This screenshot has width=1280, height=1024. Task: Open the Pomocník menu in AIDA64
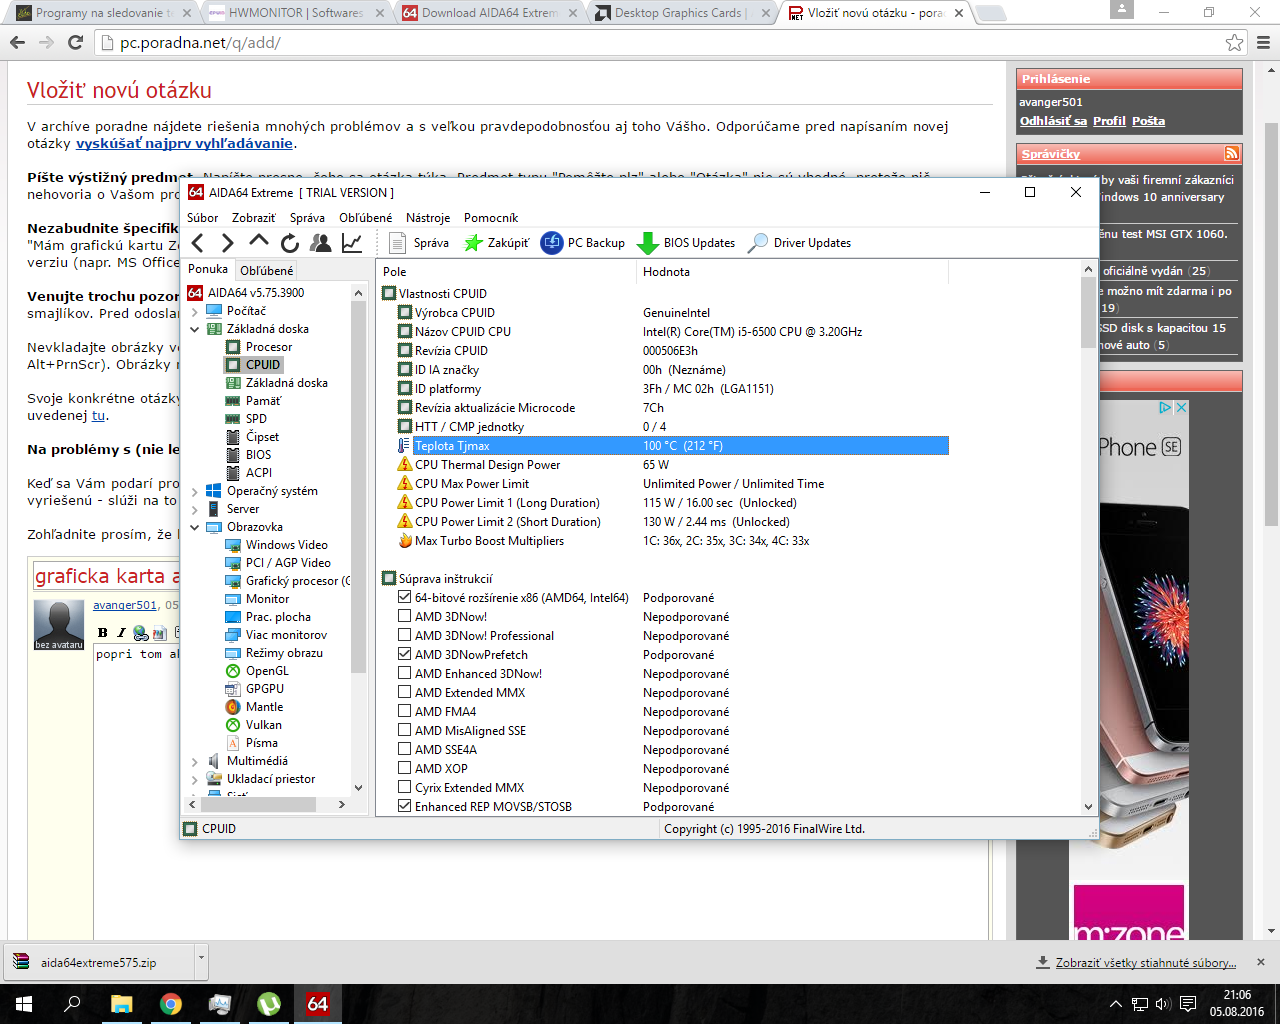491,218
